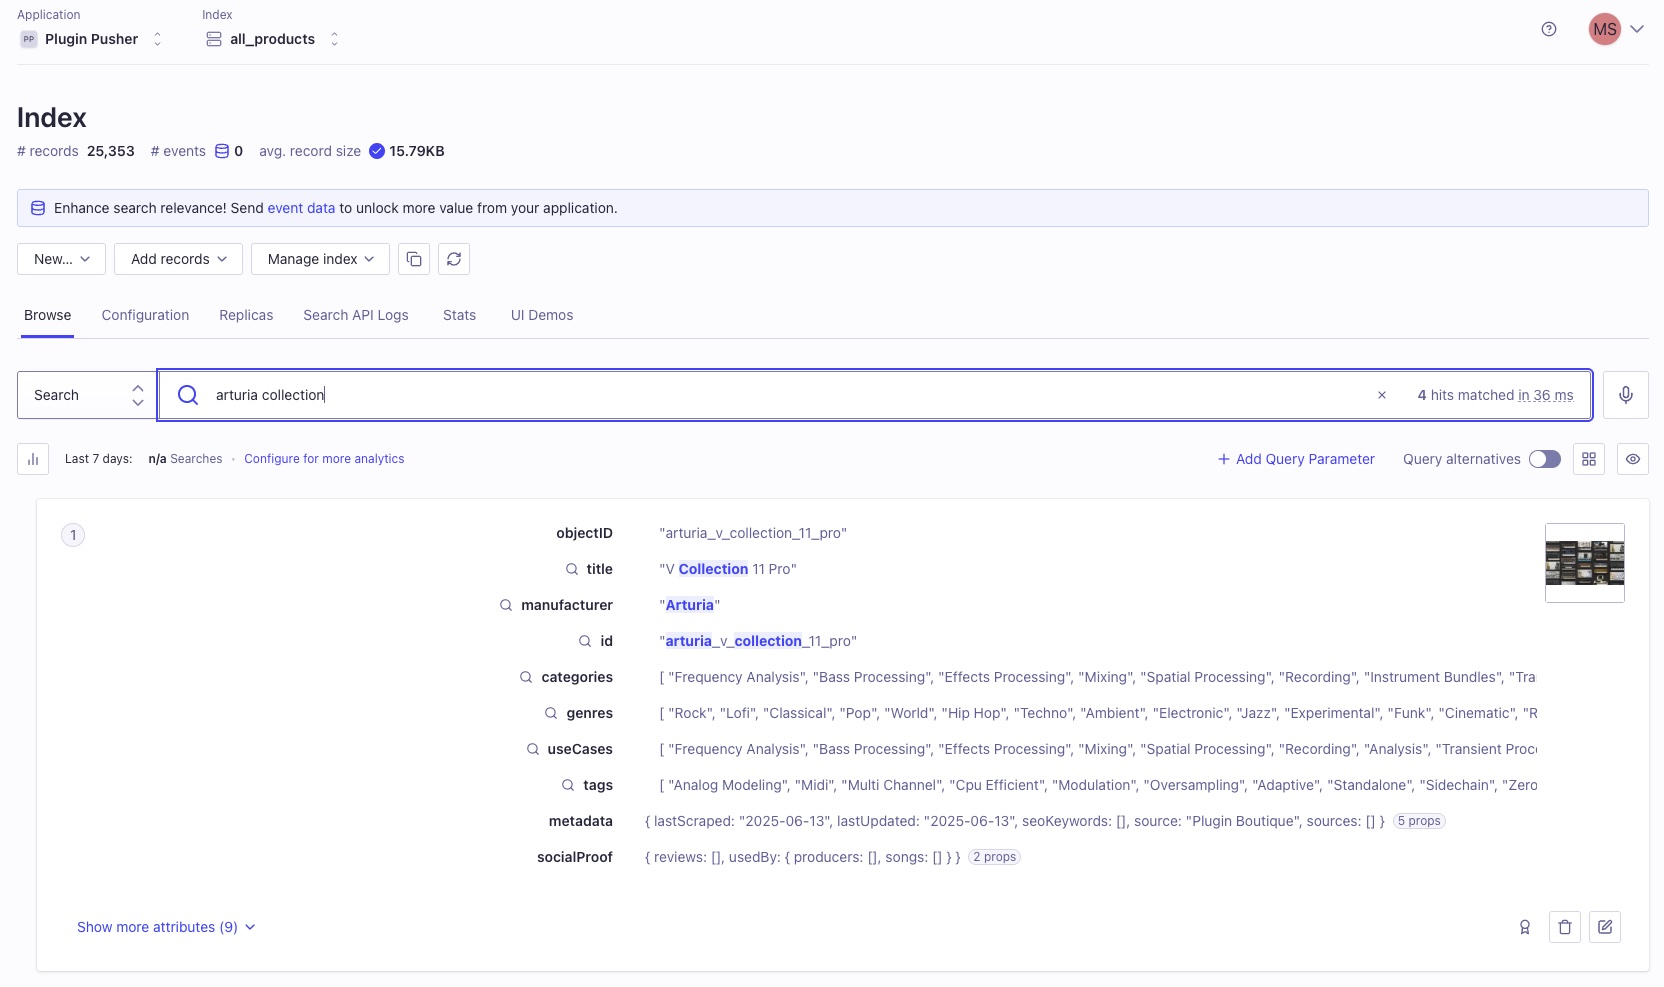The image size is (1664, 987).
Task: Switch to the Replicas tab
Action: (246, 315)
